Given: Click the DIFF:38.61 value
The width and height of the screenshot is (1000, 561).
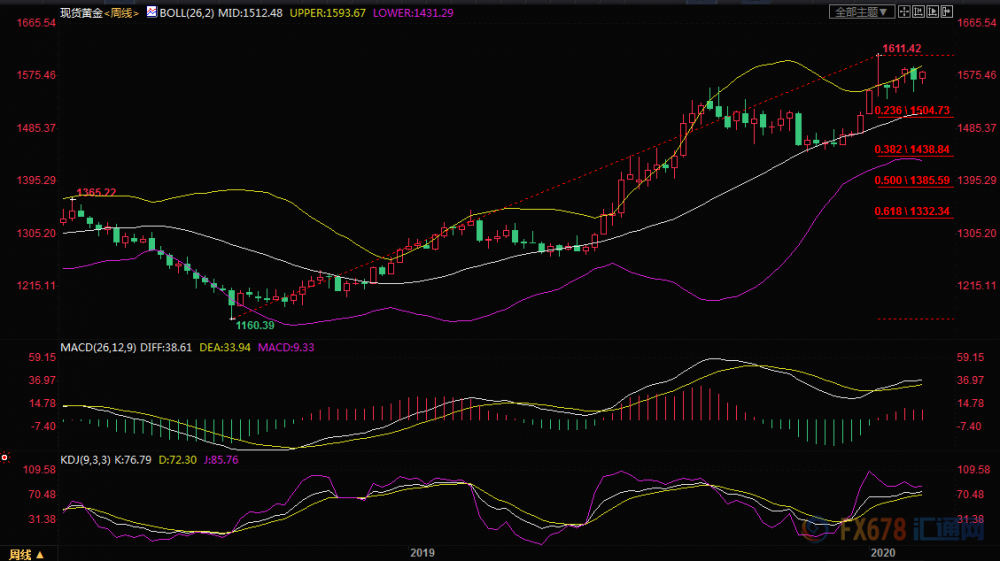Looking at the screenshot, I should (166, 347).
